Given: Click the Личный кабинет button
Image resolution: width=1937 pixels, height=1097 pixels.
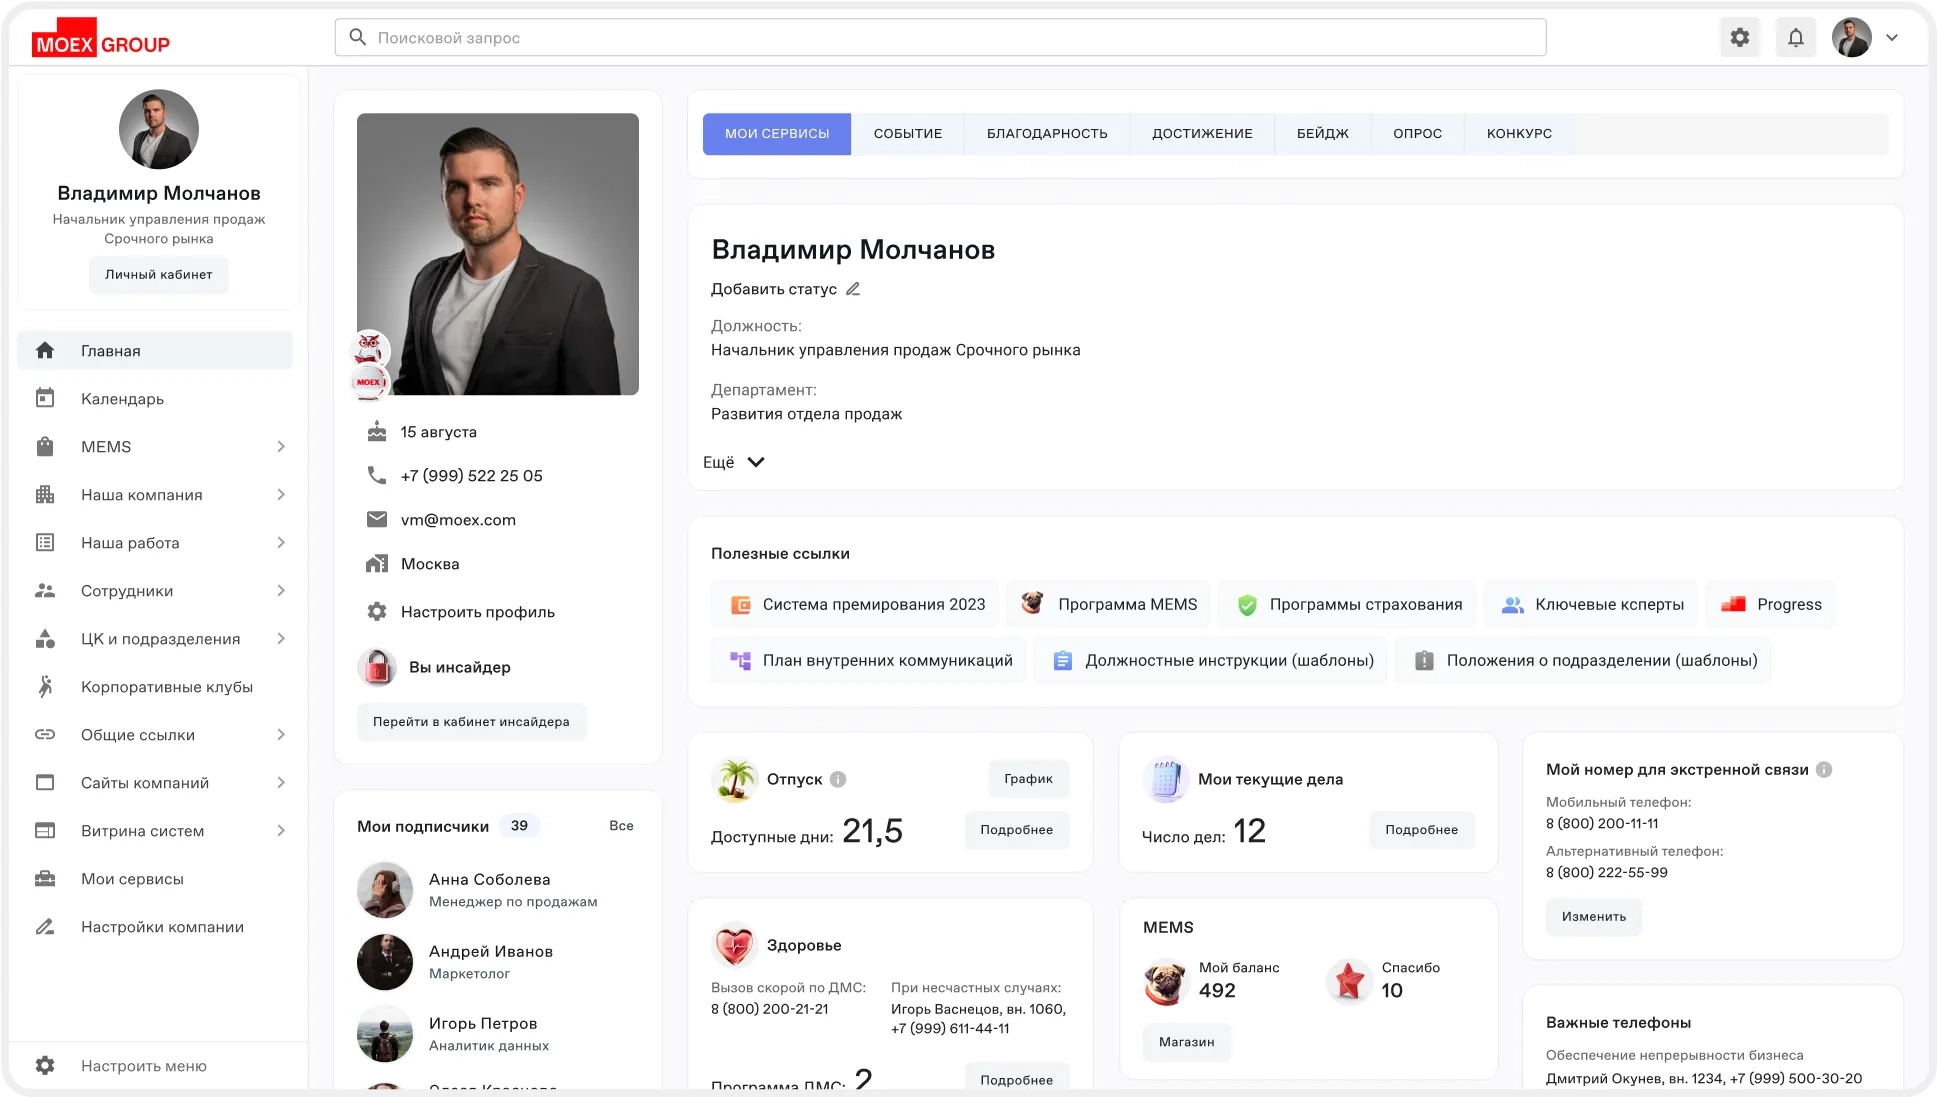Looking at the screenshot, I should [x=159, y=275].
